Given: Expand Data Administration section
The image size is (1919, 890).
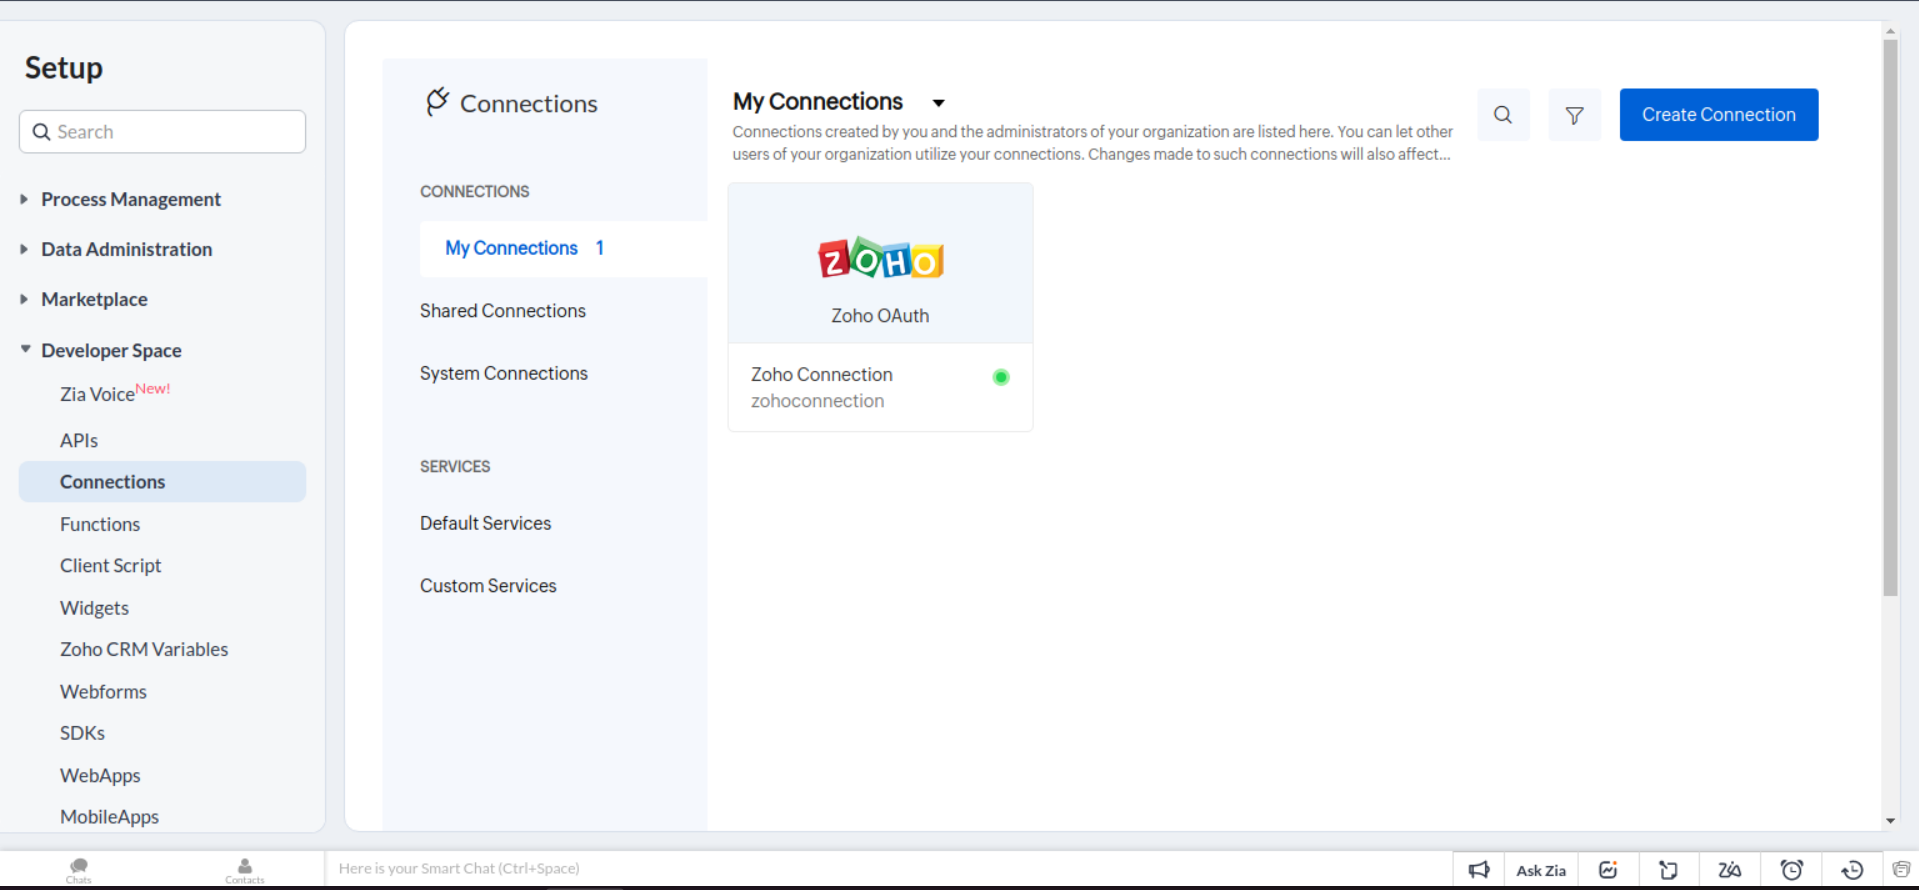Looking at the screenshot, I should click(x=24, y=249).
